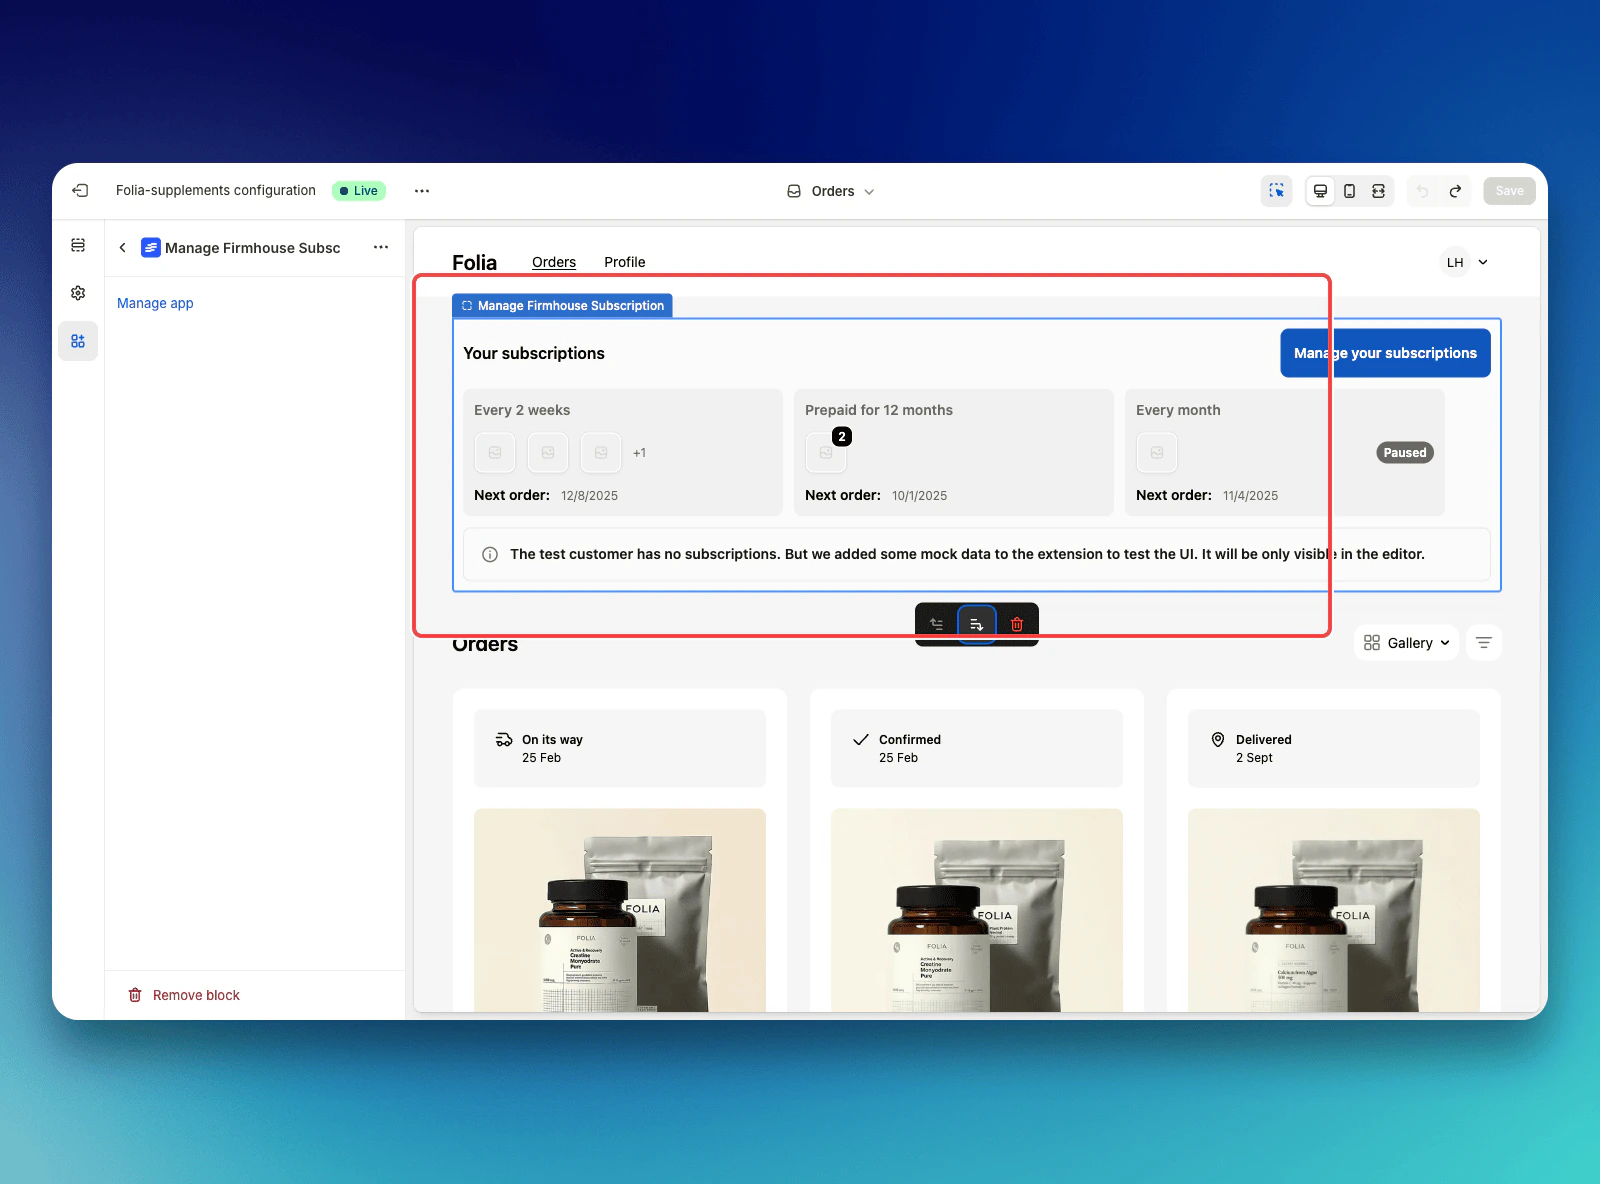This screenshot has height=1184, width=1600.
Task: Click the inspector selection icon
Action: click(1276, 190)
